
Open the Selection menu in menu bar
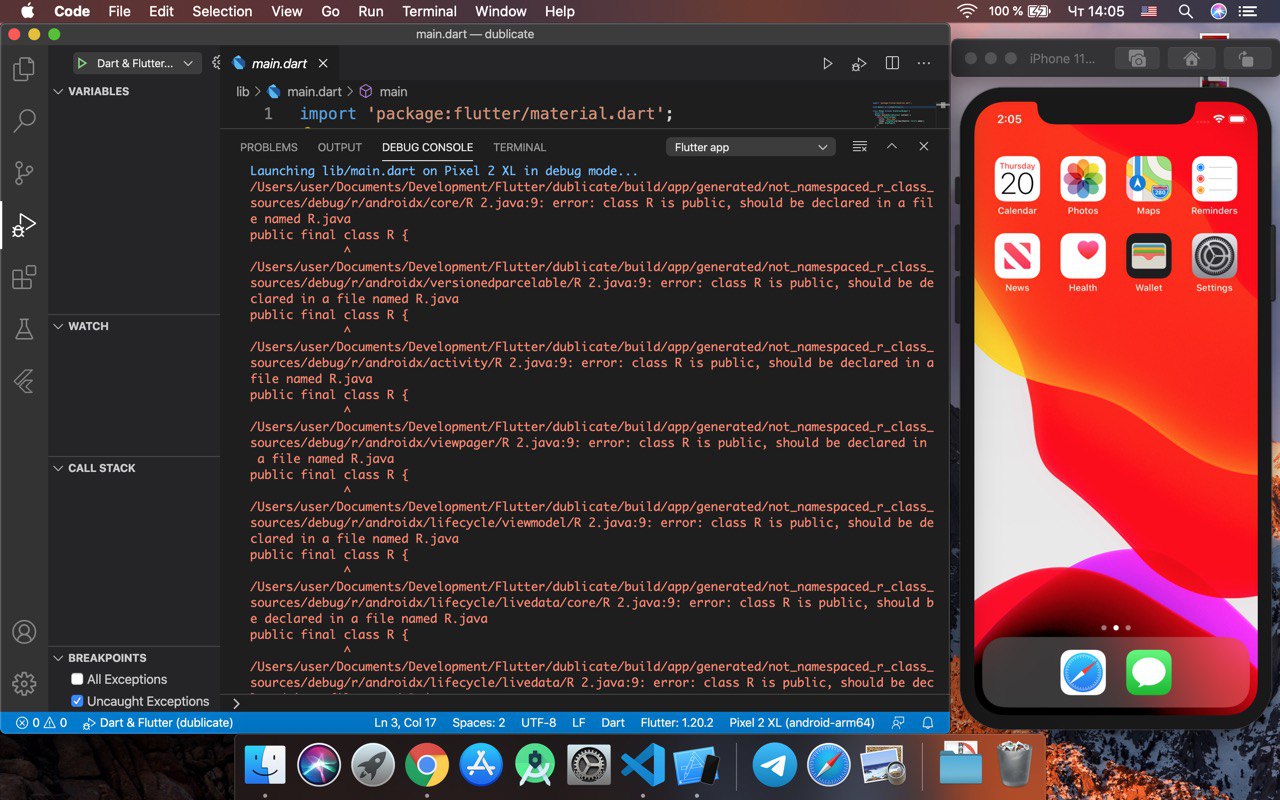pyautogui.click(x=222, y=11)
